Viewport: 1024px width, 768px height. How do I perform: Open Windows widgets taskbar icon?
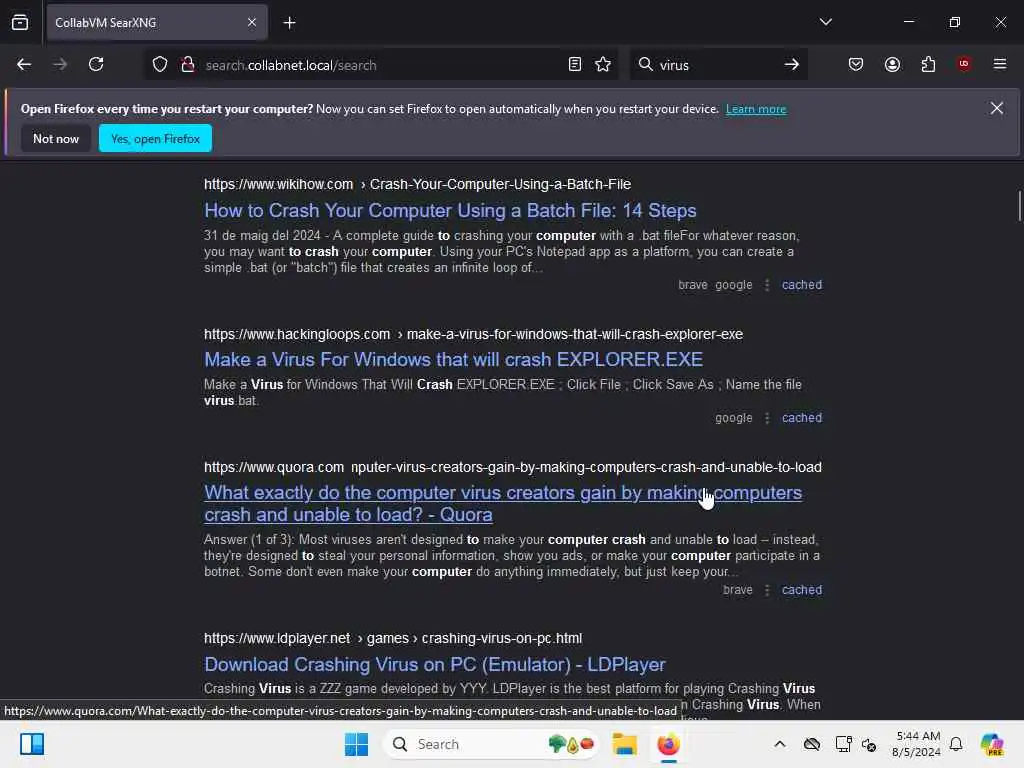click(x=31, y=744)
